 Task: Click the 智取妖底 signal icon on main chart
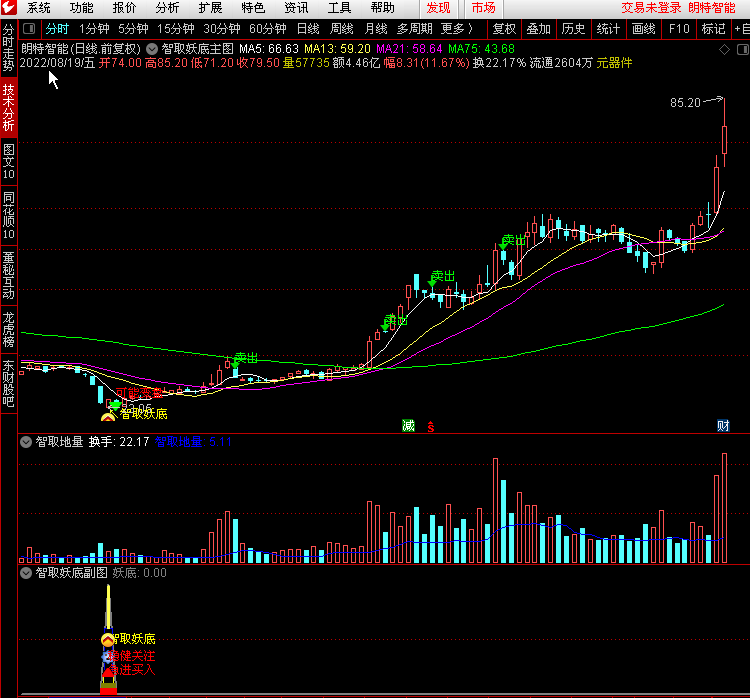click(109, 417)
